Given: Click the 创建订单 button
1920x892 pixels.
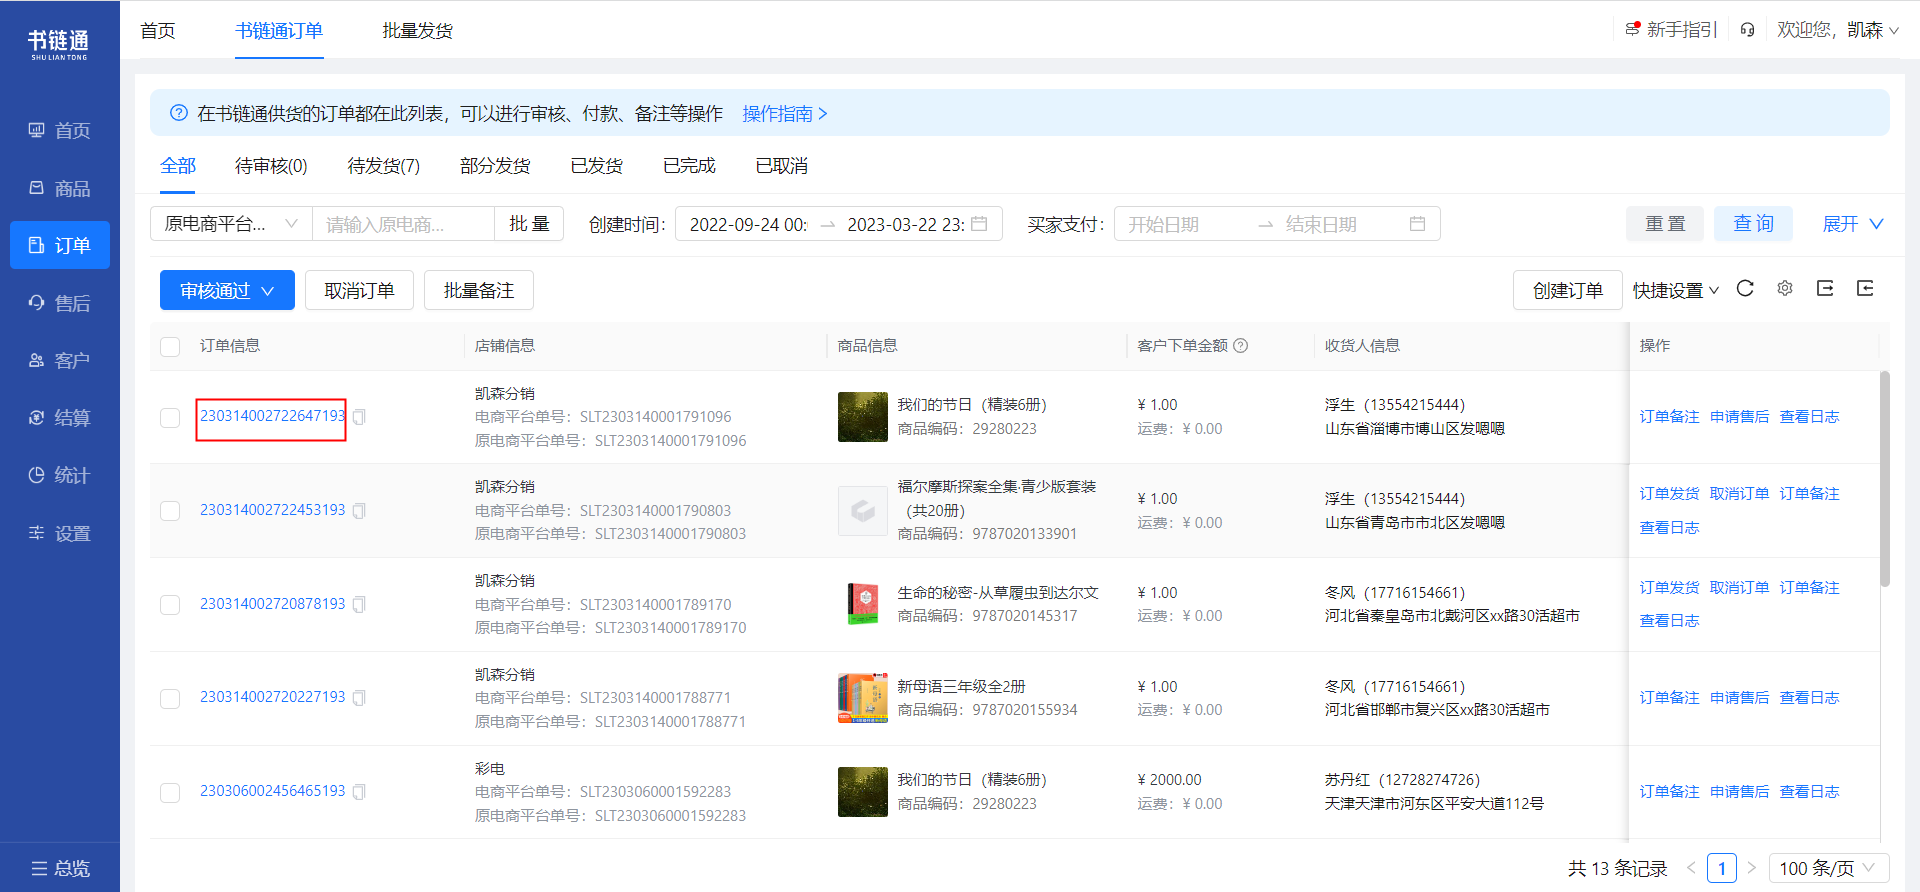Looking at the screenshot, I should pos(1568,290).
